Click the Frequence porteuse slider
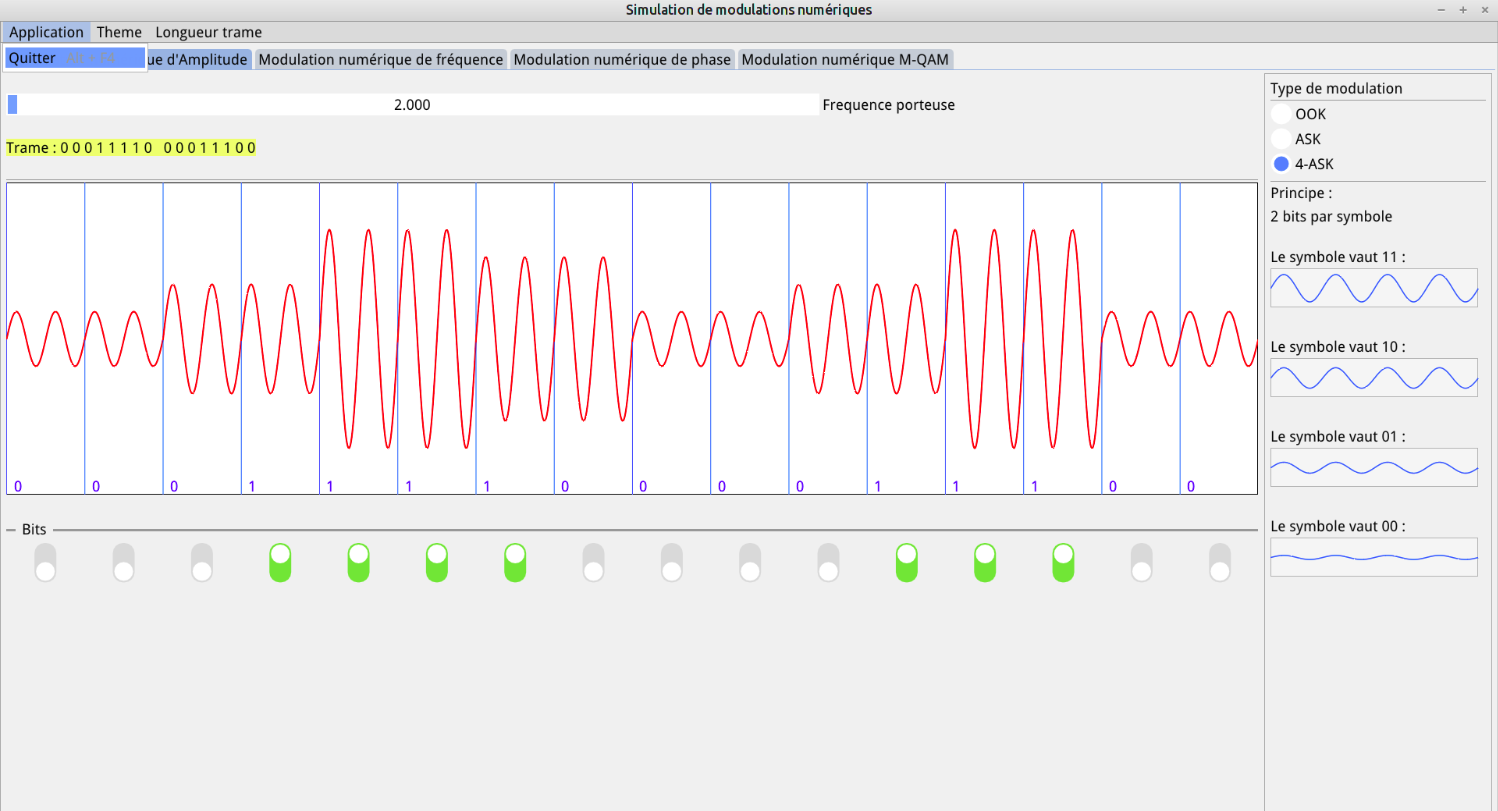 click(x=413, y=104)
